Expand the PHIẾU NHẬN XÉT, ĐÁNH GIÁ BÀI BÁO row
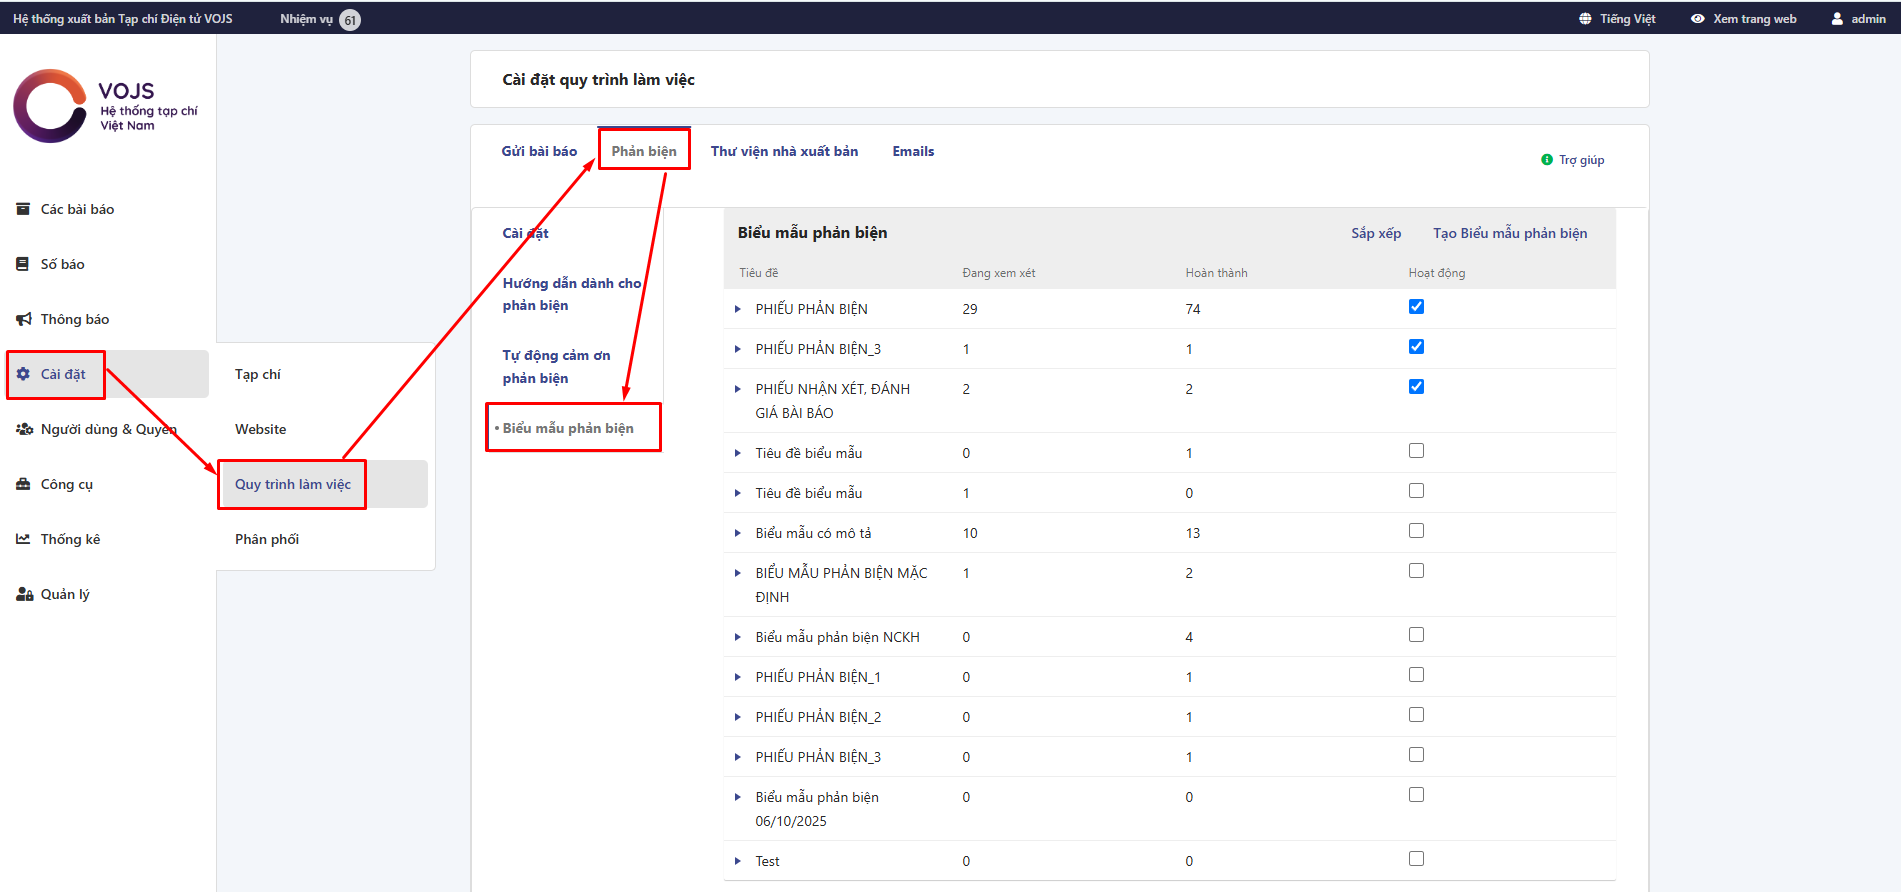 point(738,389)
